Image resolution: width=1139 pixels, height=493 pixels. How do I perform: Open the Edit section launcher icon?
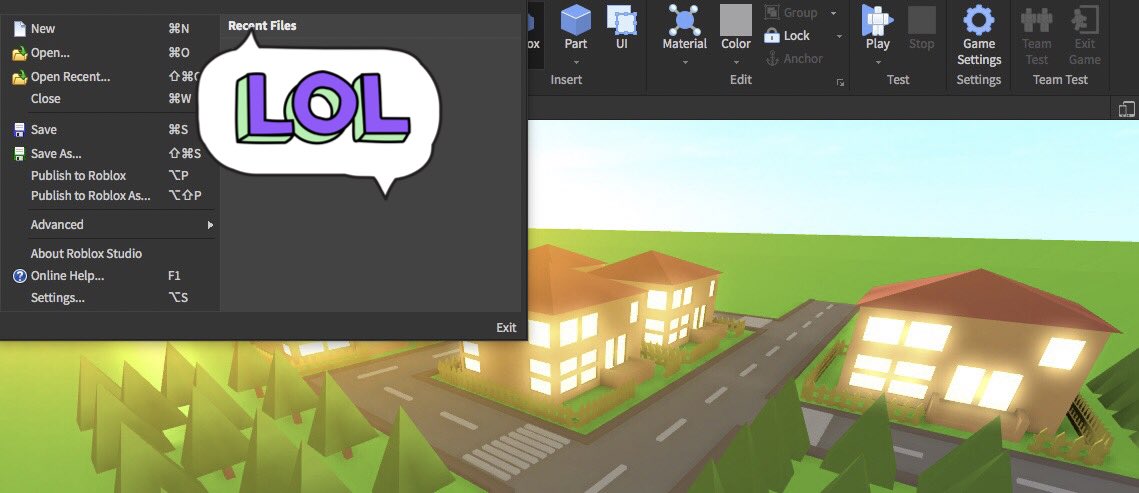pos(840,83)
